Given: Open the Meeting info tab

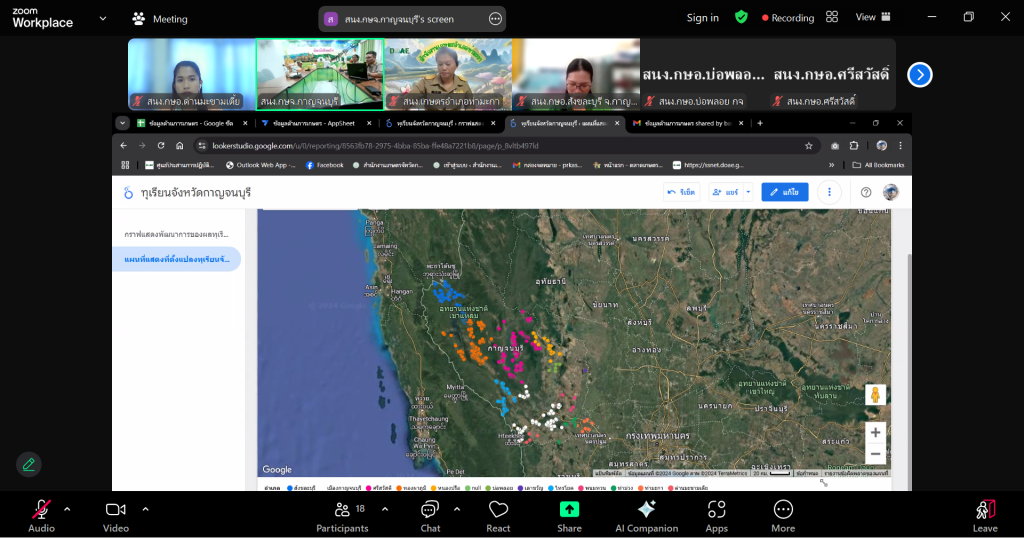Looking at the screenshot, I should [x=160, y=19].
